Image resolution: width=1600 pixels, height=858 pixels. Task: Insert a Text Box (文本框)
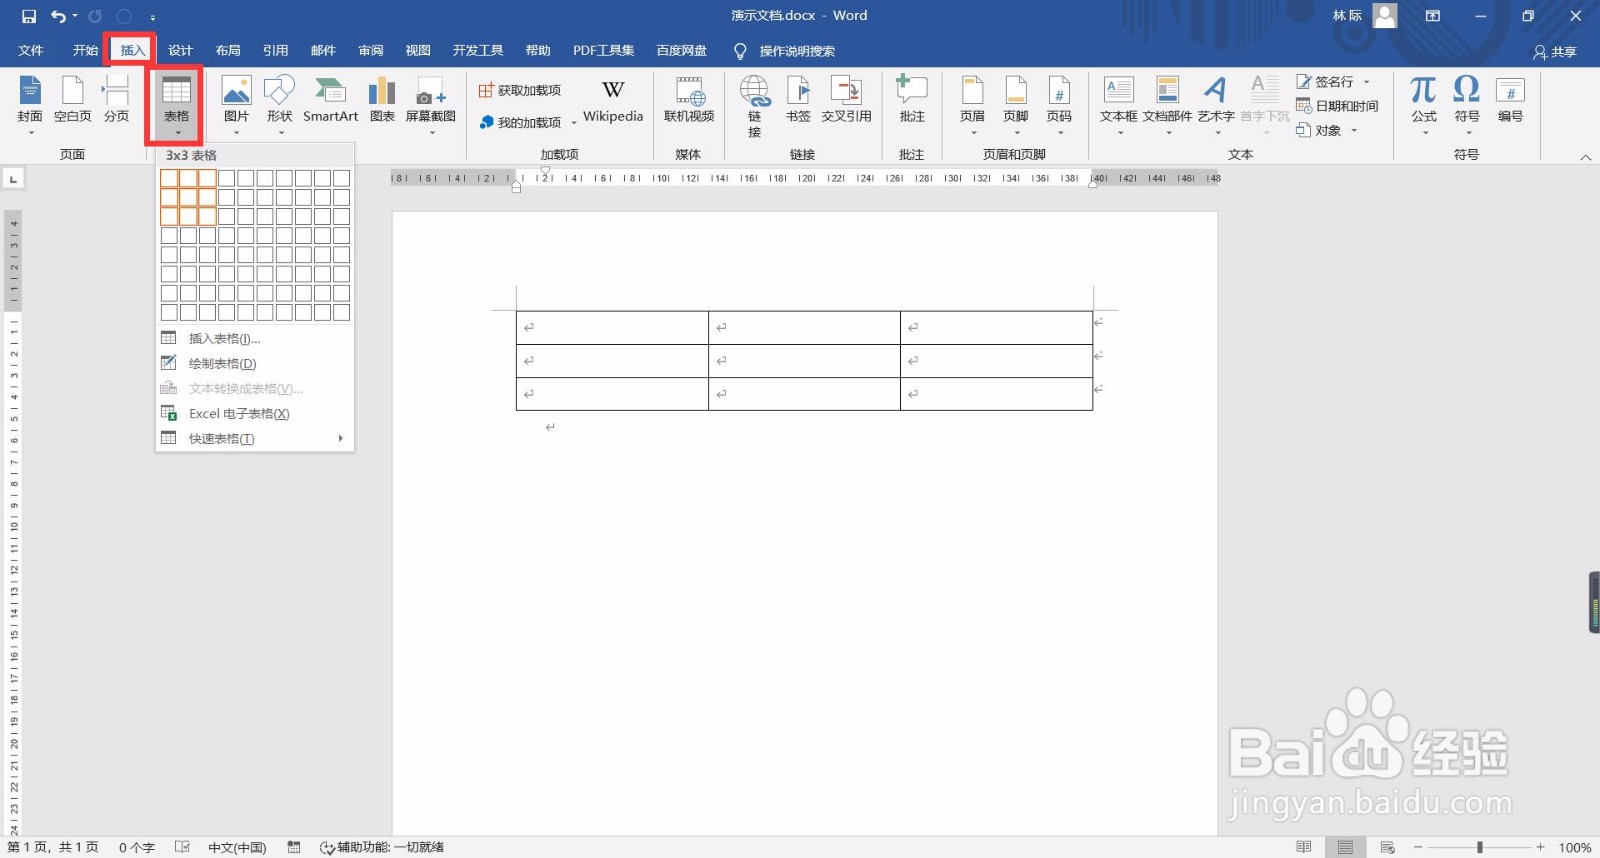coord(1118,104)
